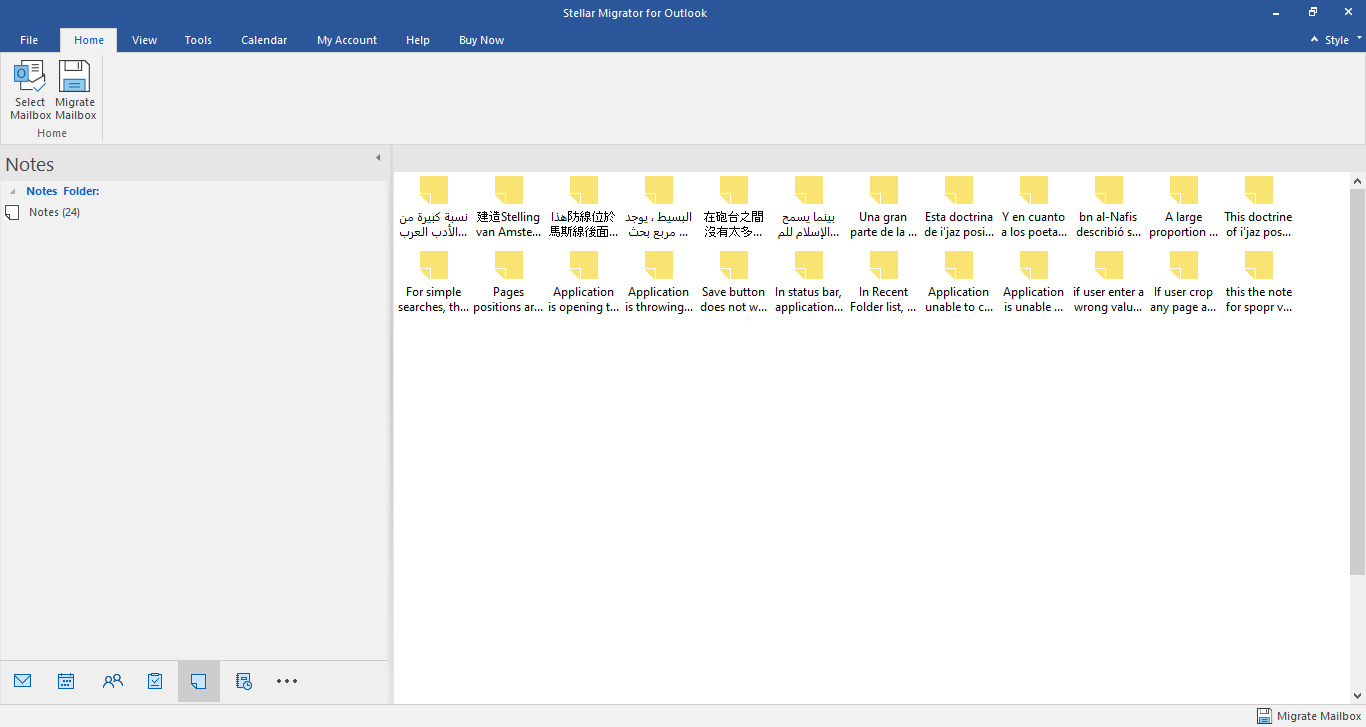
Task: Open note 'Una gran parte de la'
Action: (883, 208)
